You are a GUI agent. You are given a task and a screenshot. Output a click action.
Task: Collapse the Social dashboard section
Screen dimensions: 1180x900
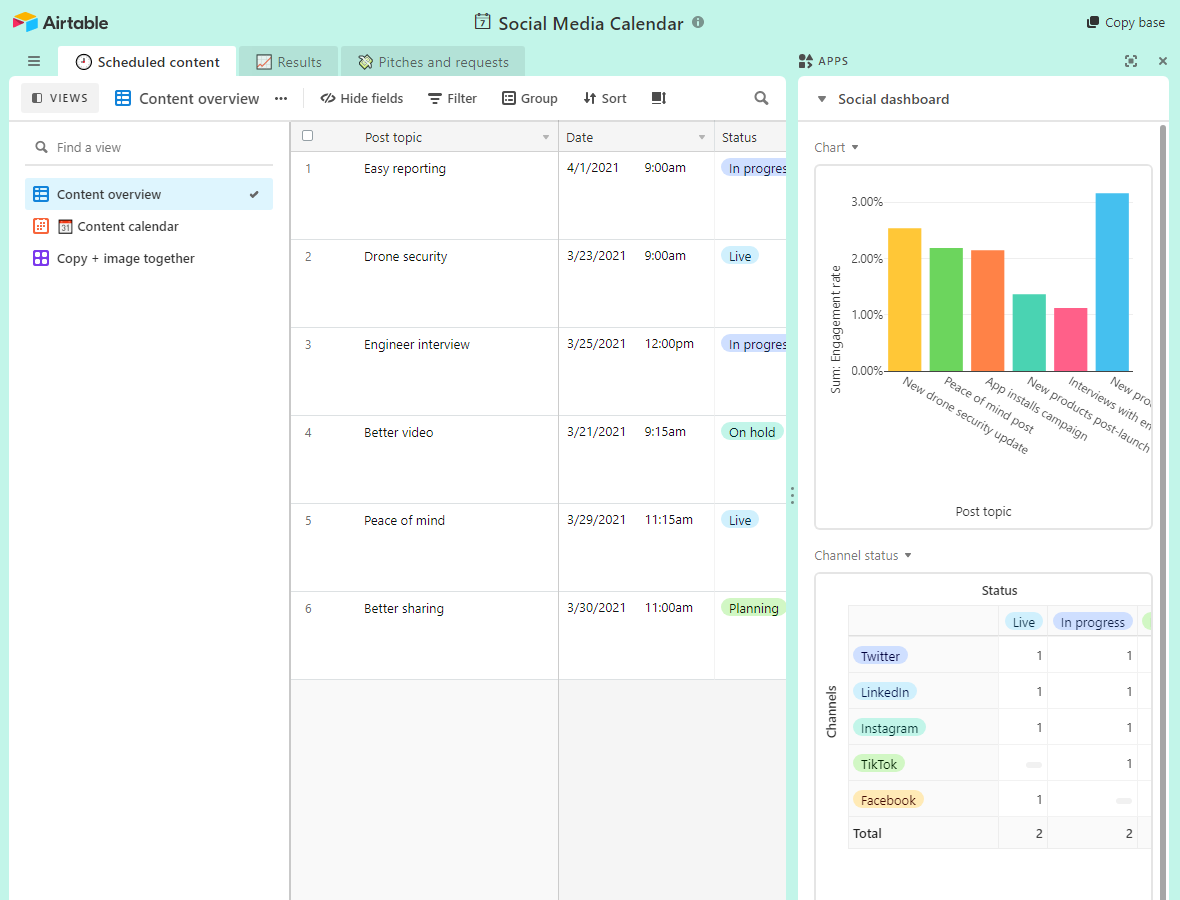822,99
